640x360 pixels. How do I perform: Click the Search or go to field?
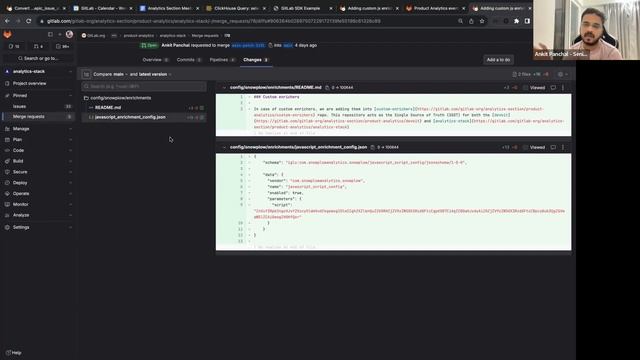click(x=38, y=58)
